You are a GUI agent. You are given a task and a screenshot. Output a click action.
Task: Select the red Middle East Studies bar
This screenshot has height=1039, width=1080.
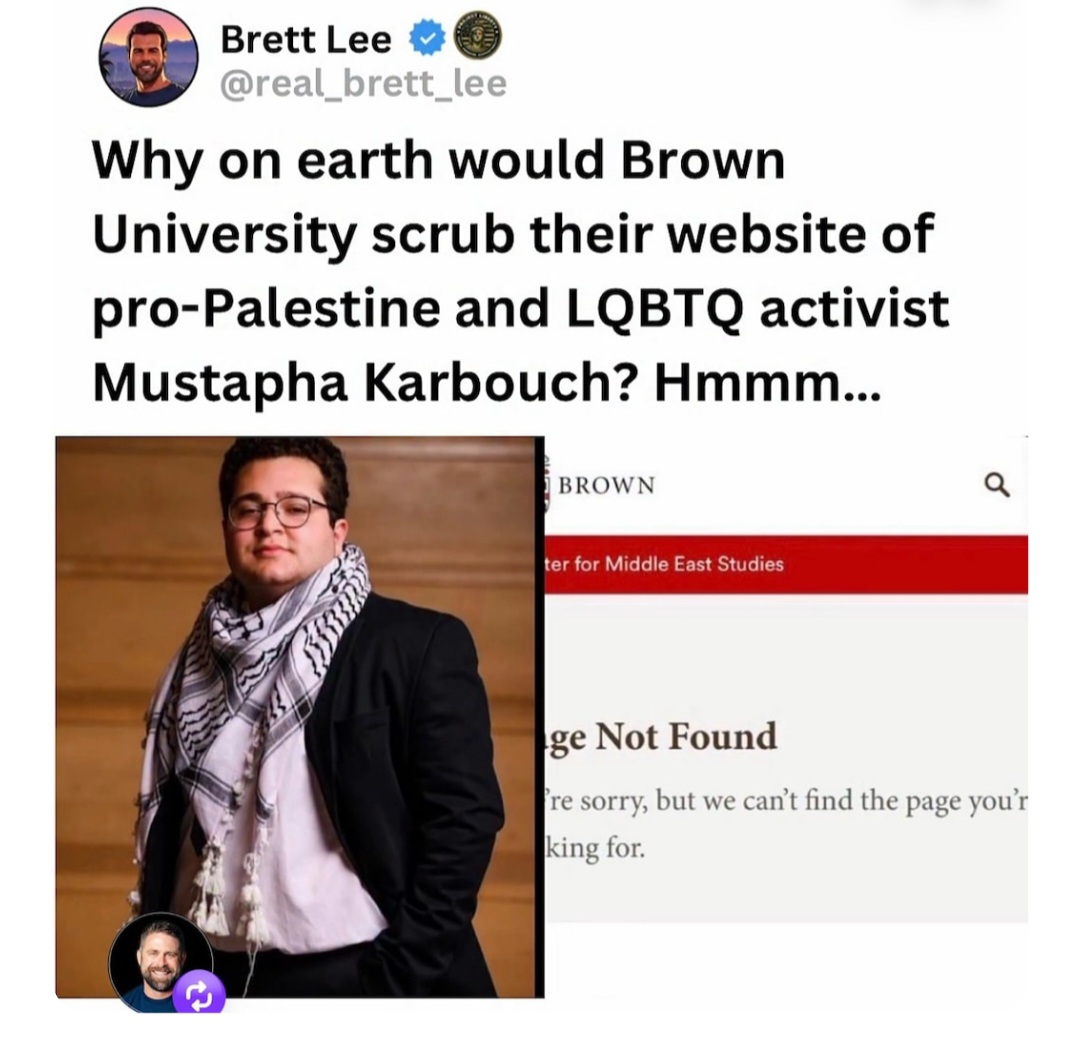[787, 564]
